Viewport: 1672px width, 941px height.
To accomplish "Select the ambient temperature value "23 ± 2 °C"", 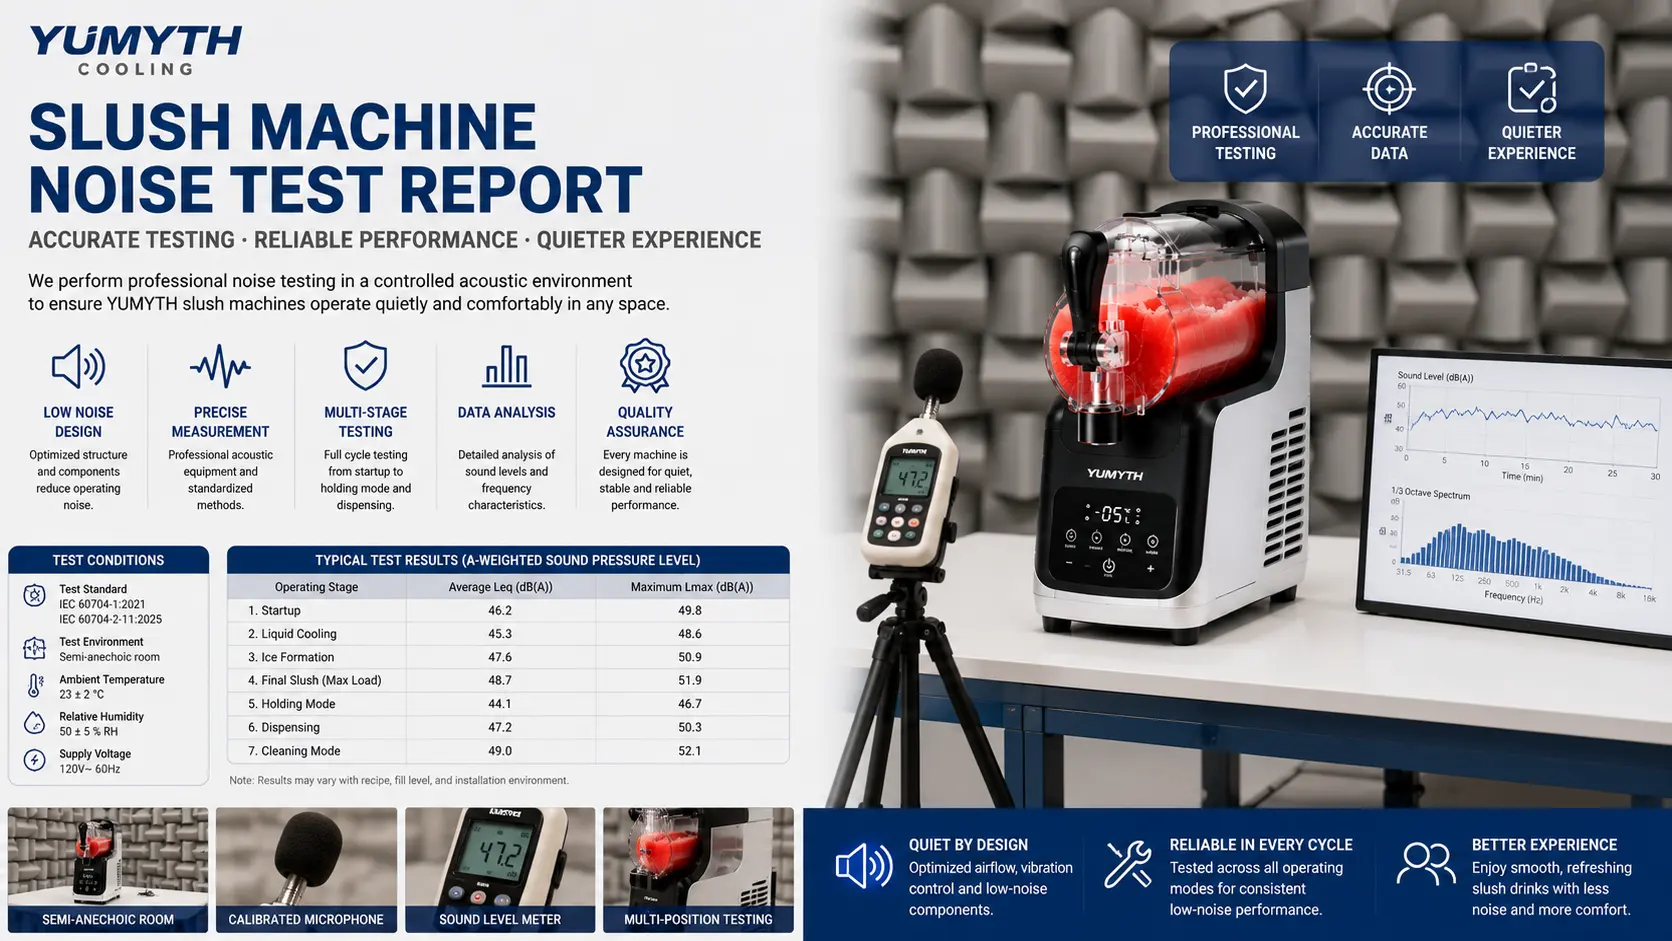I will pos(81,694).
